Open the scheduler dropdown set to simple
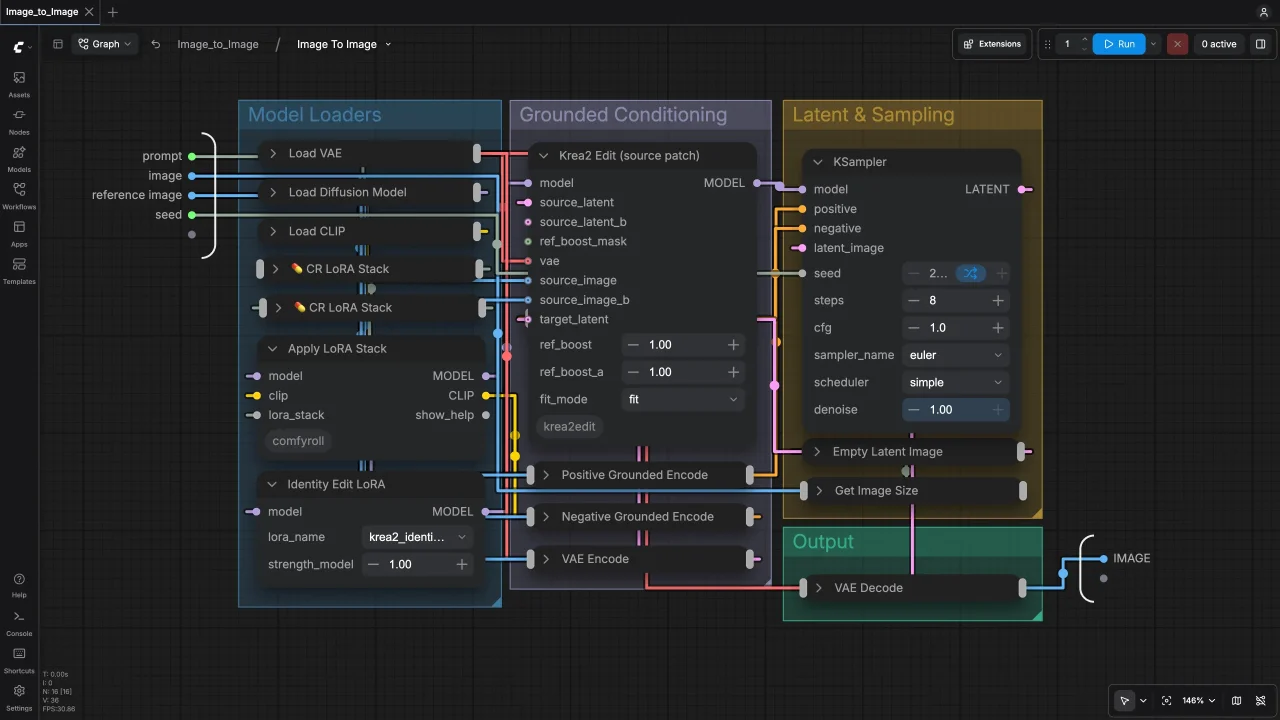This screenshot has width=1280, height=720. coord(955,382)
